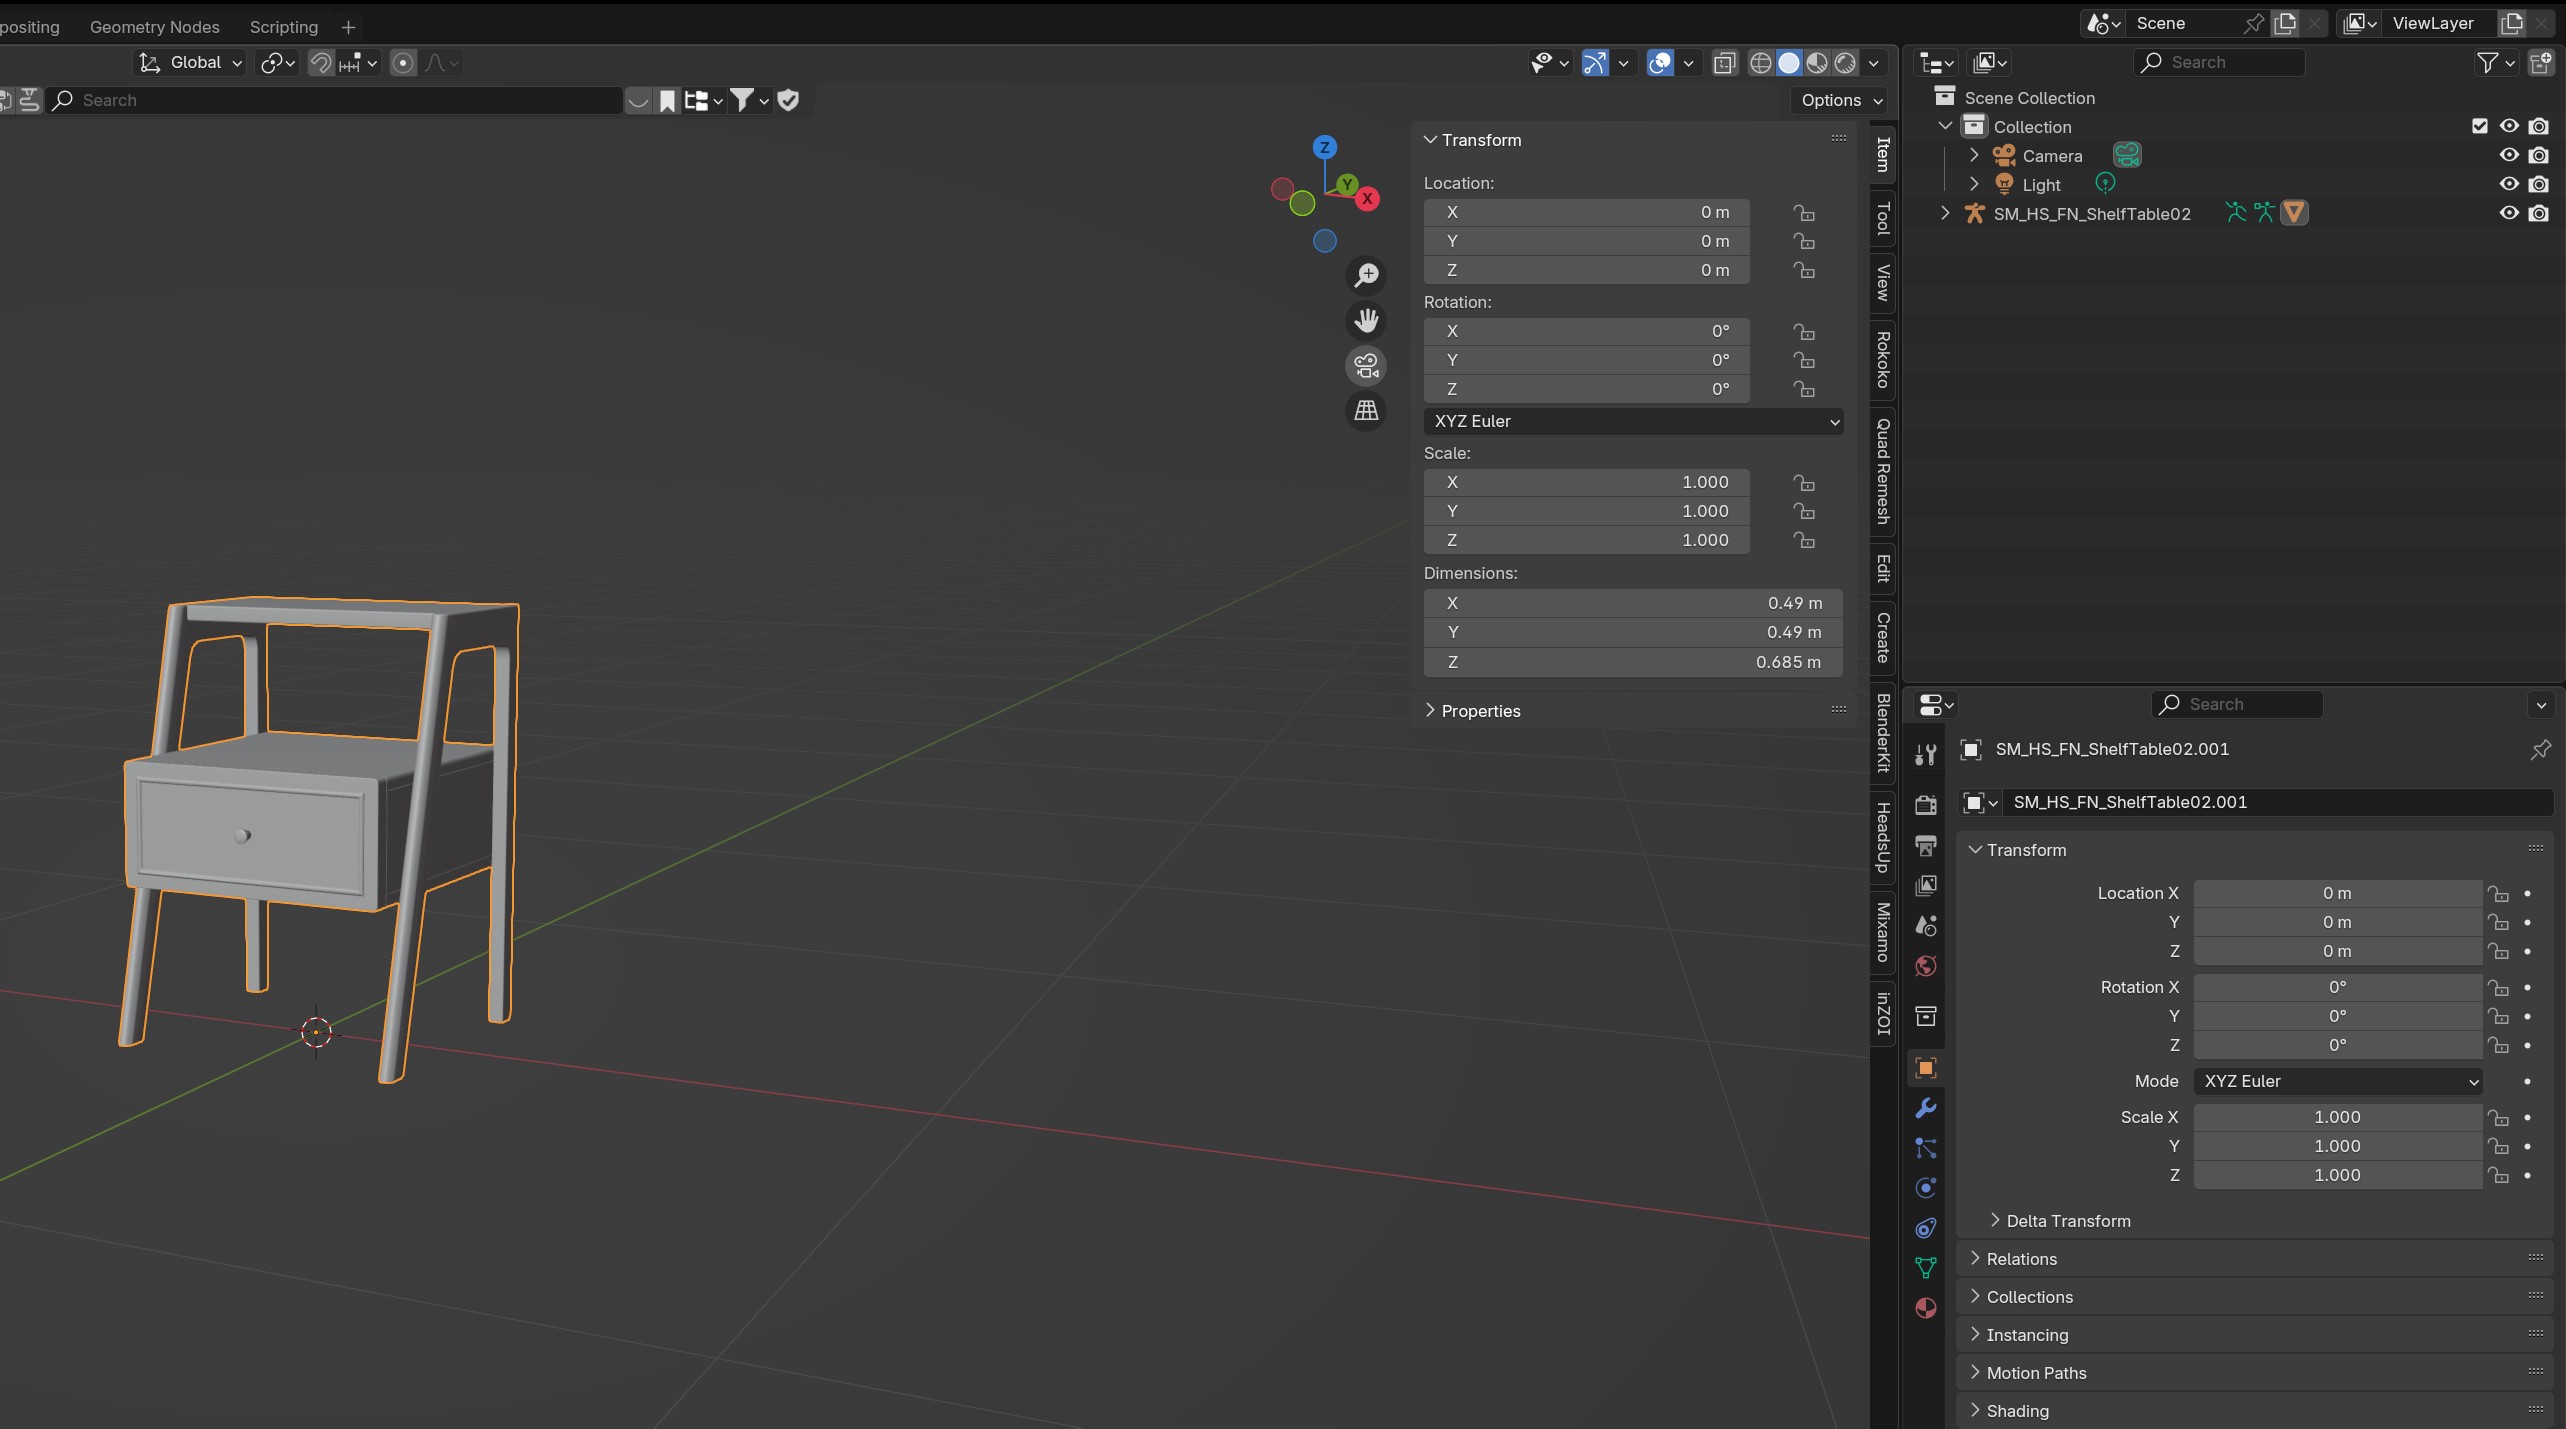Open the Mode XYZ Euler dropdown in Properties

coord(2338,1081)
